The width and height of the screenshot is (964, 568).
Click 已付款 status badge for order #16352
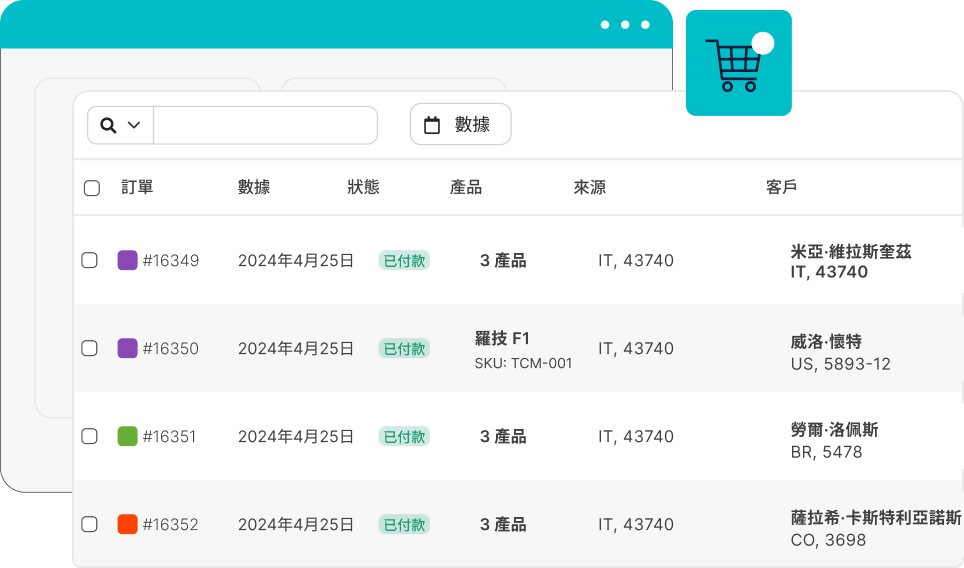click(x=404, y=524)
